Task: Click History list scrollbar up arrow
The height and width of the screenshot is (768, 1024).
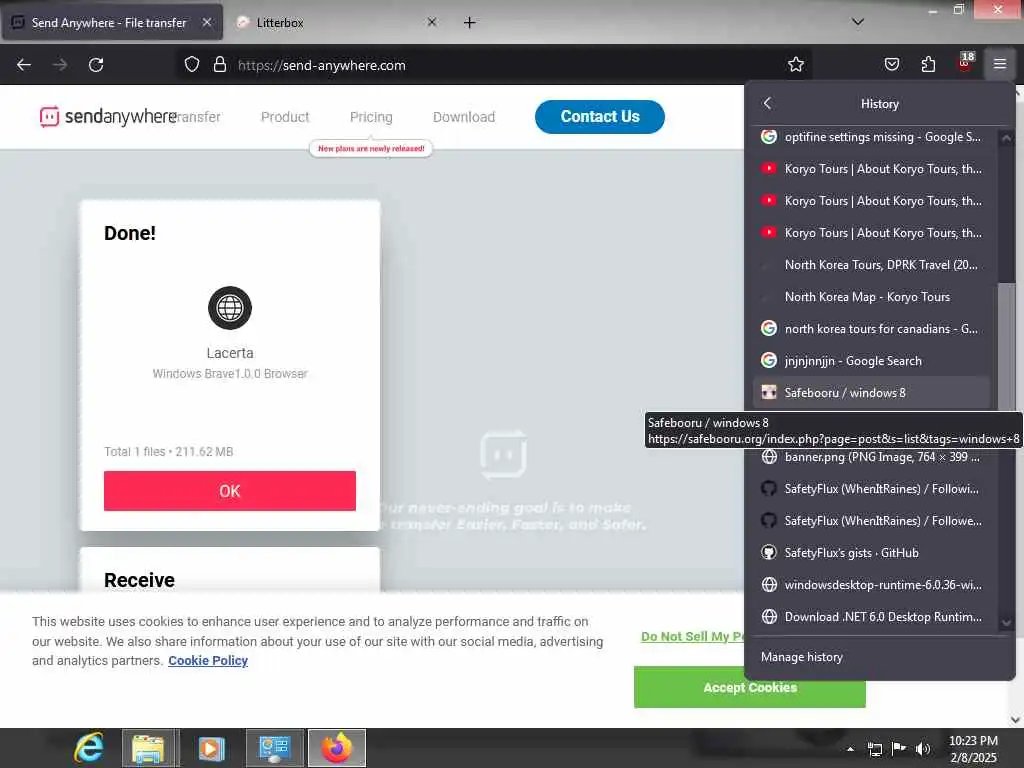Action: coord(1006,138)
